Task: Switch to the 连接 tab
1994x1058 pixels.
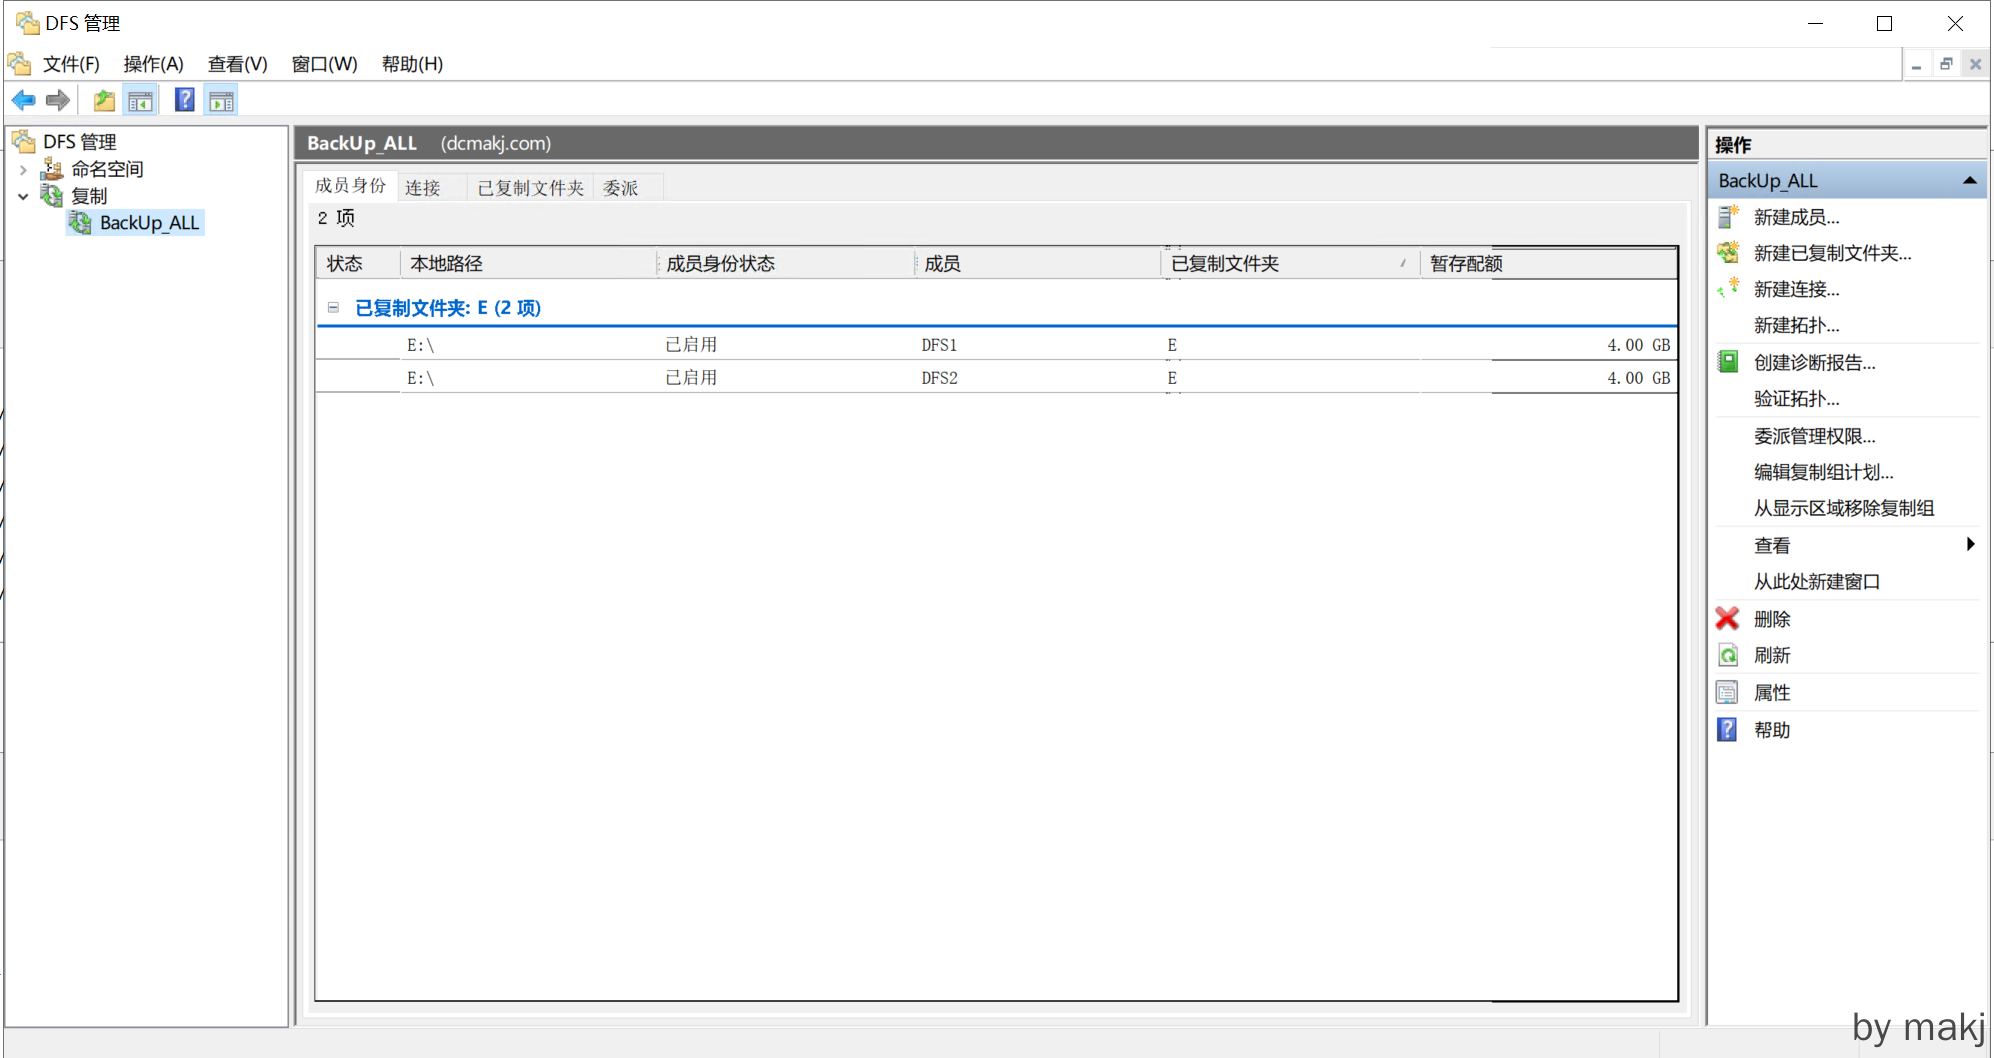Action: [423, 188]
